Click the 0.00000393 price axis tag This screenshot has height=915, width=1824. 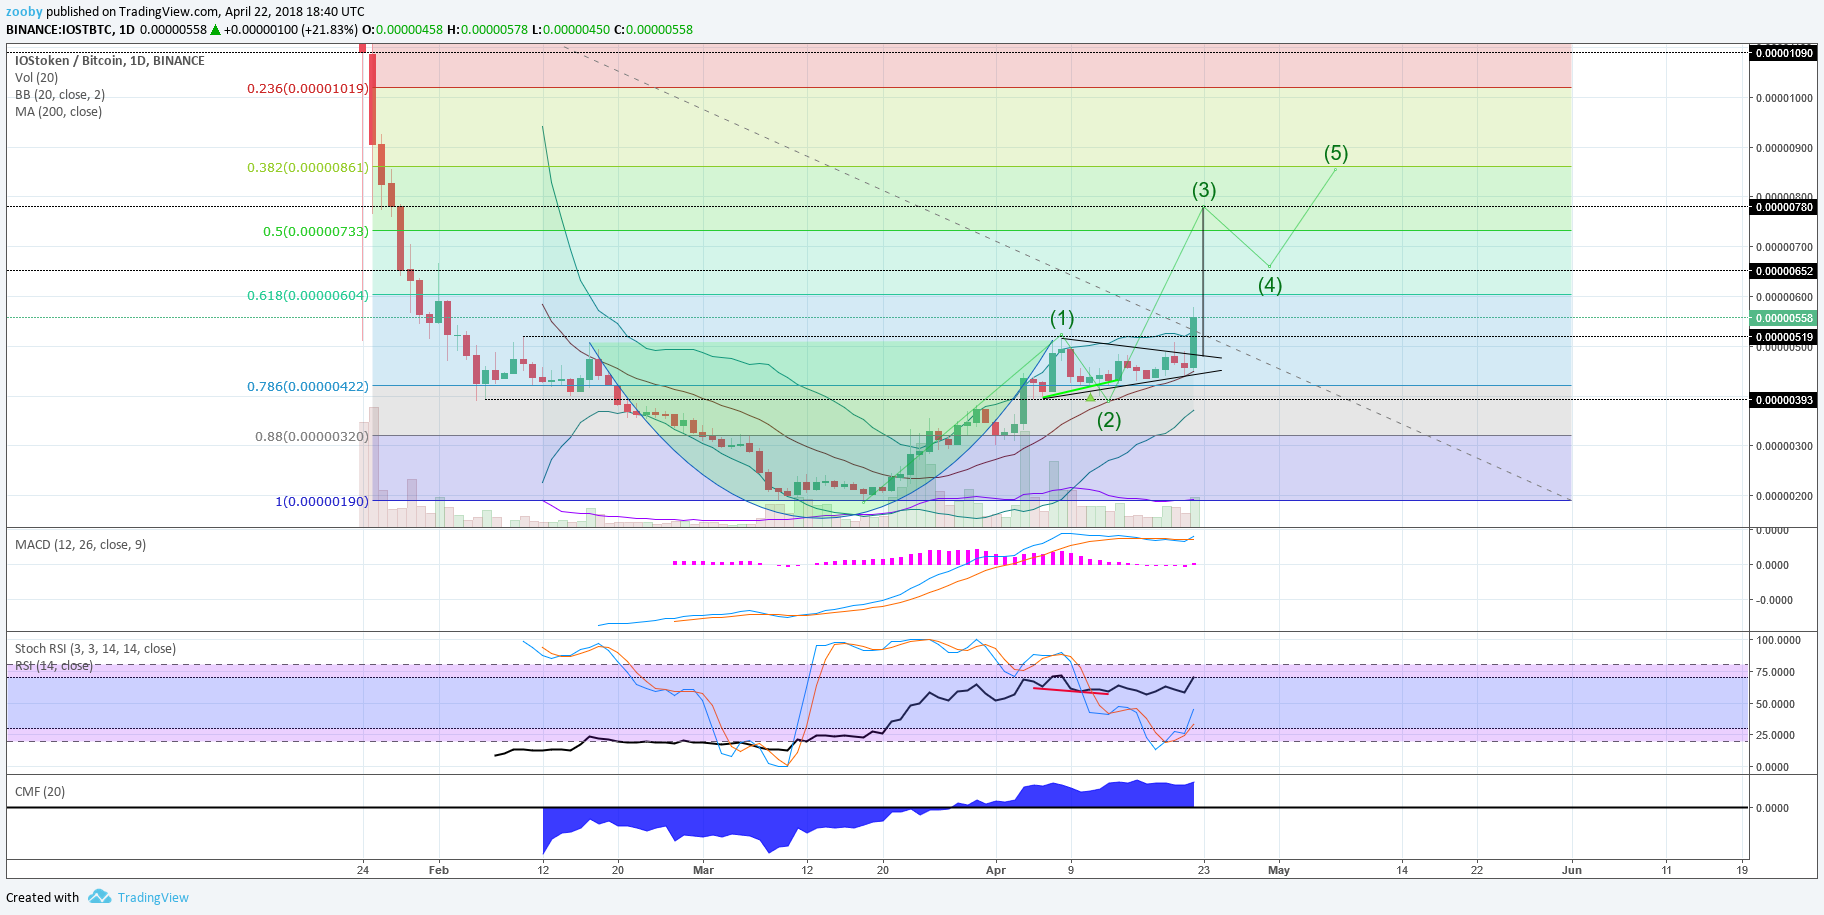(x=1783, y=400)
